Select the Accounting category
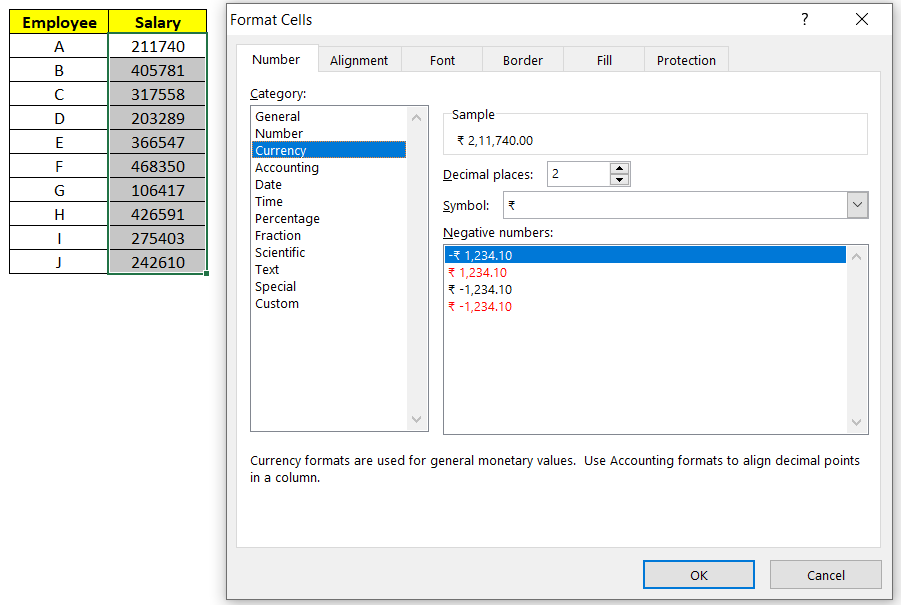Screen dimensions: 901x605 click(287, 167)
